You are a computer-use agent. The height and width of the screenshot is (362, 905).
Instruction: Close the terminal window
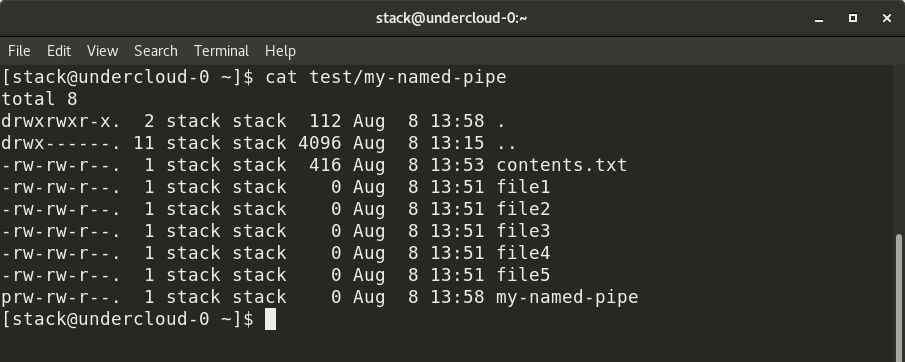pyautogui.click(x=887, y=18)
